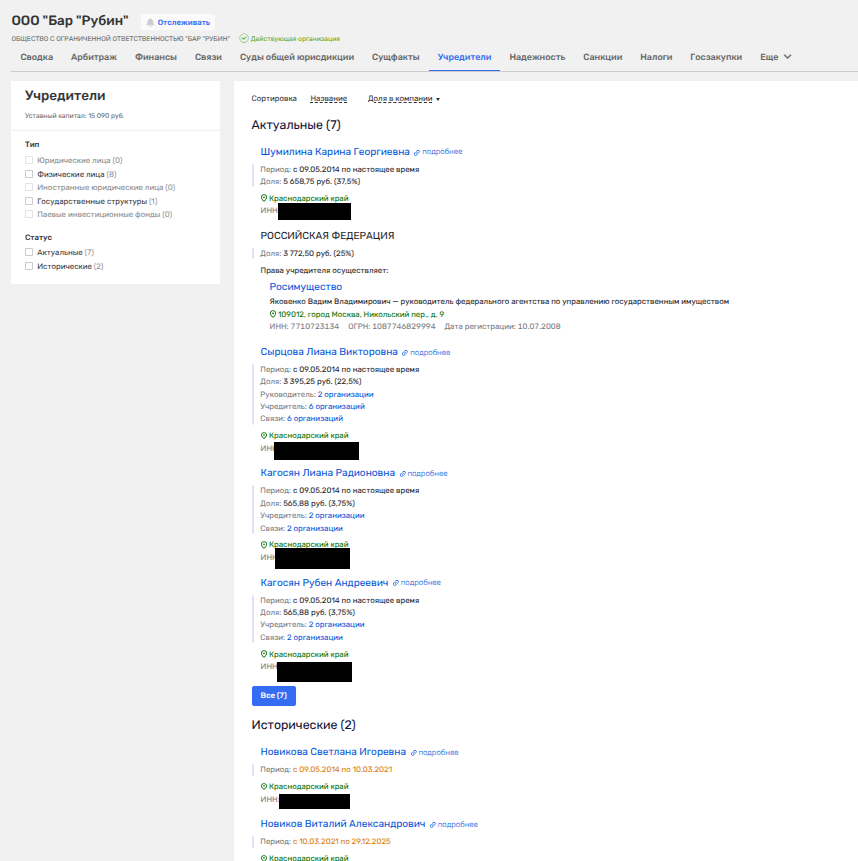Click link icon beside Кагосян Рубен Андреевич
This screenshot has width=858, height=861.
[x=395, y=583]
